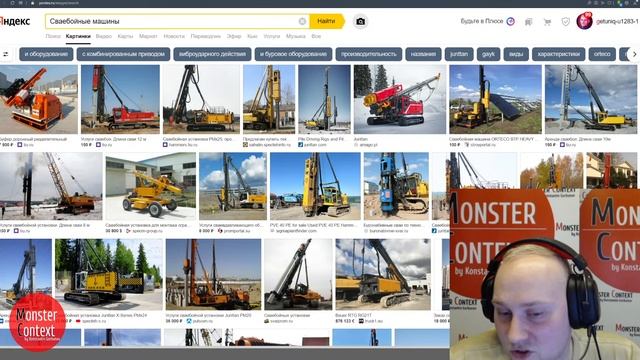Select 'и буровое оборудование' chip

293,54
